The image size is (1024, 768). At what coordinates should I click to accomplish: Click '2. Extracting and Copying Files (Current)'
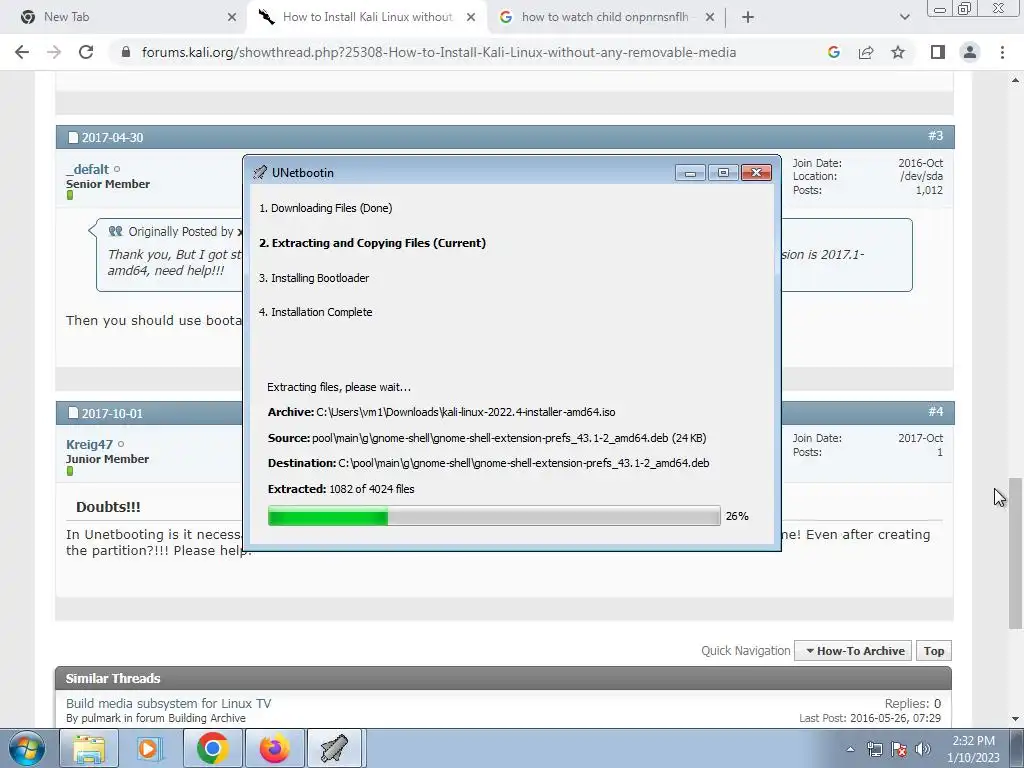coord(372,243)
